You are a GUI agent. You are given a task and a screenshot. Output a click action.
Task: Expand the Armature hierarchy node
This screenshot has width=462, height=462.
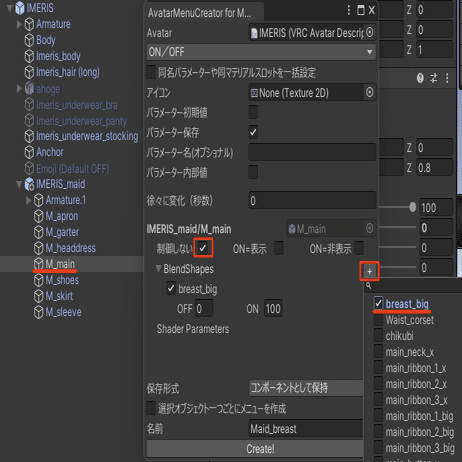[x=19, y=24]
